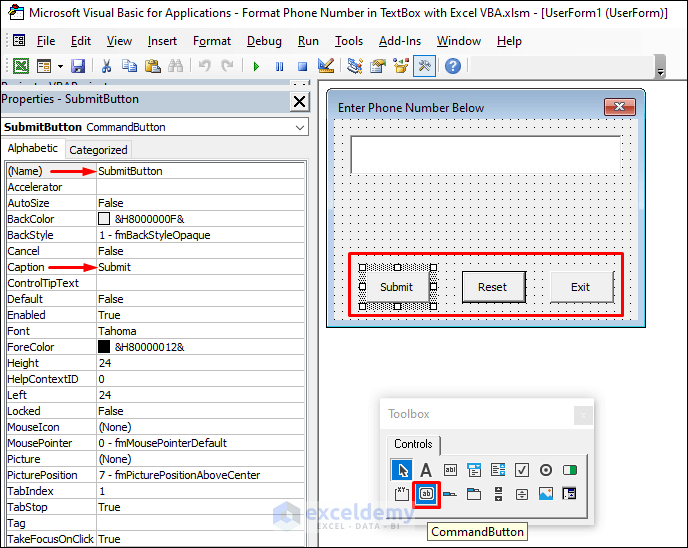Open the Insert UserForm dropdown arrow
Viewport: 688px width, 548px height.
tap(60, 67)
